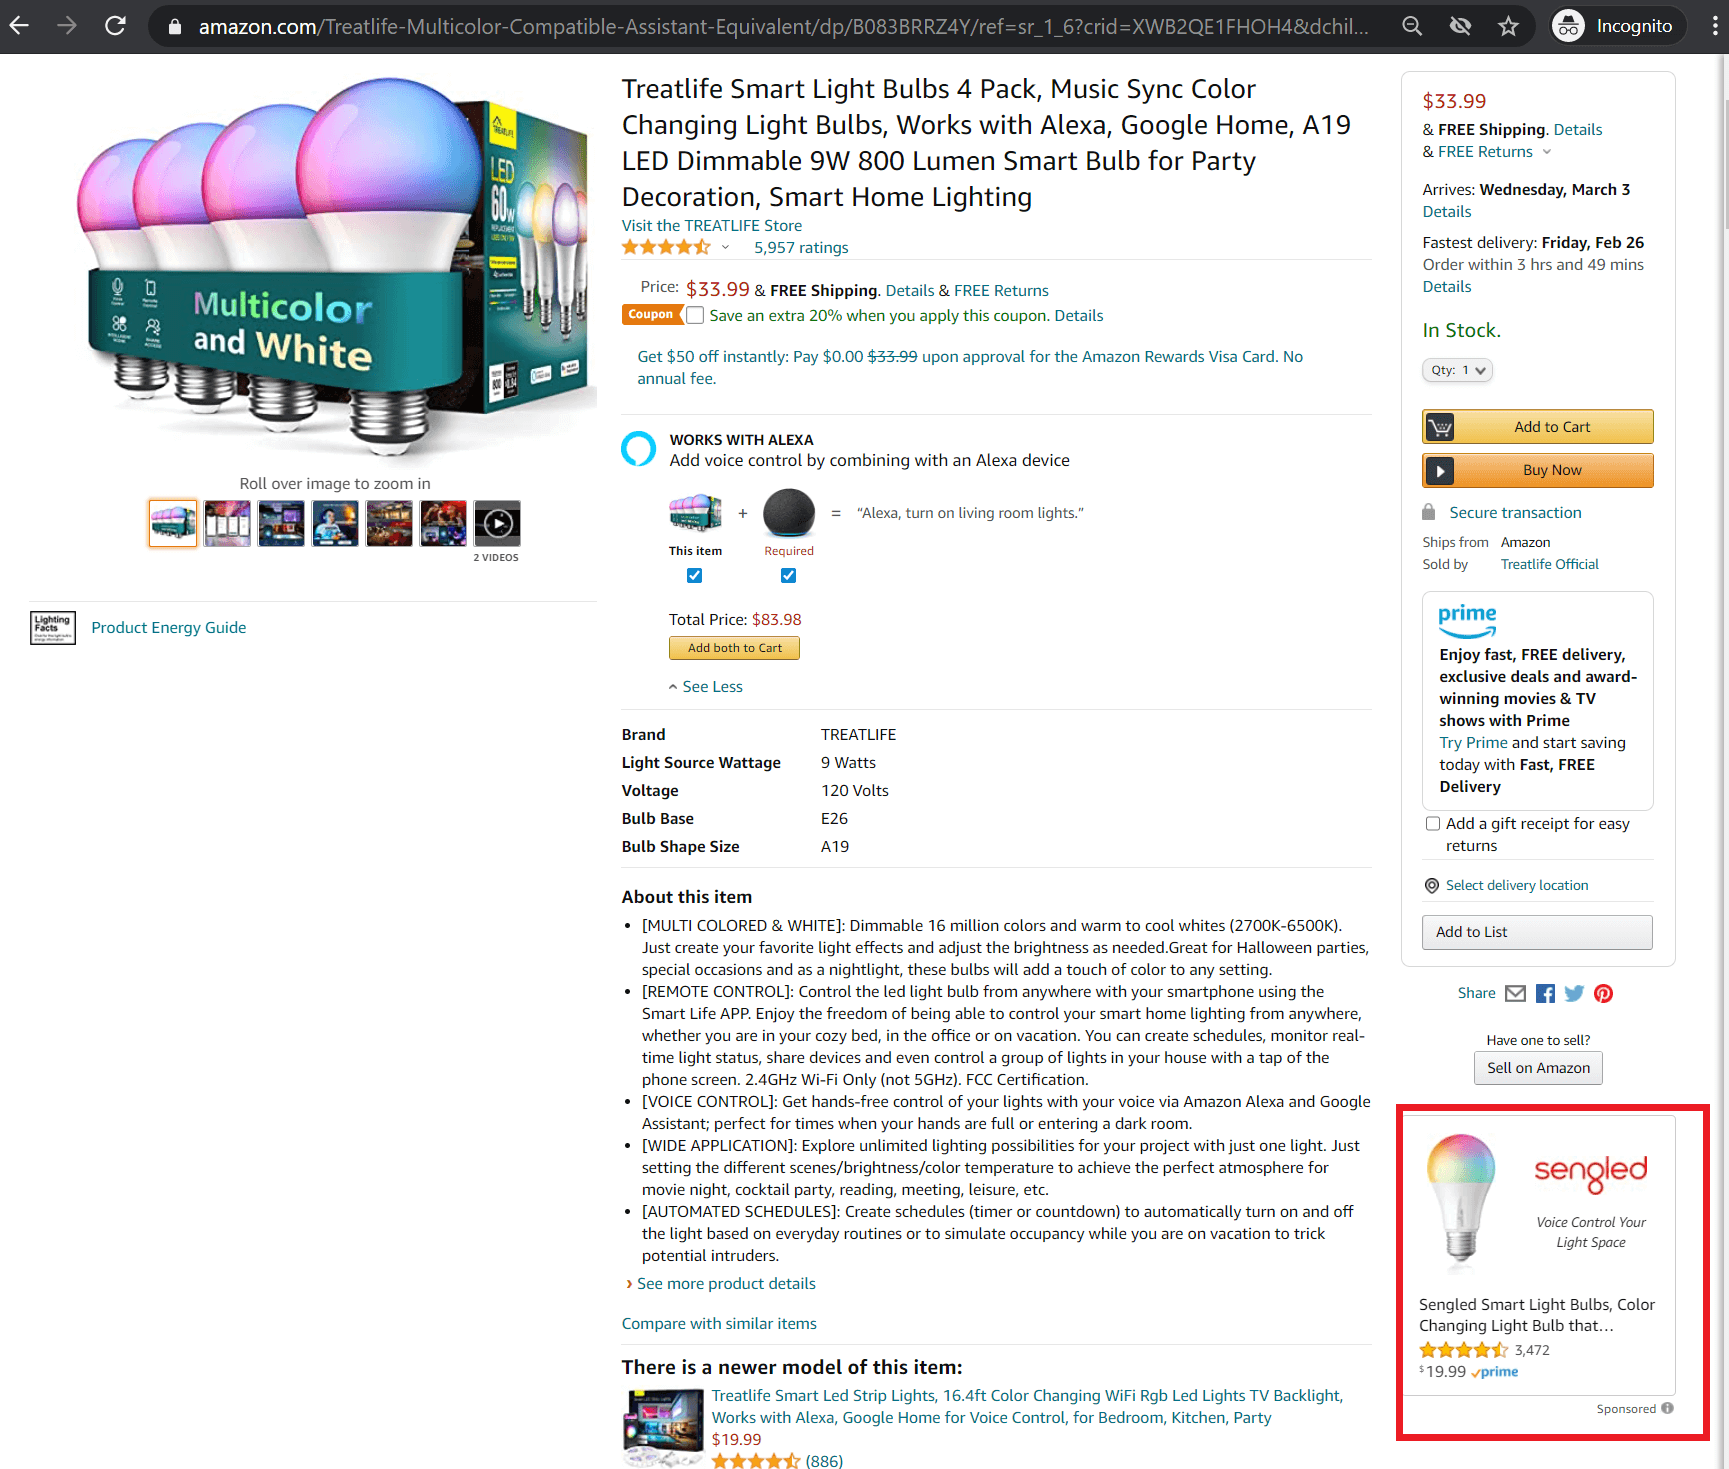Open Chrome's three-dot menu
The height and width of the screenshot is (1469, 1729).
[x=1714, y=26]
